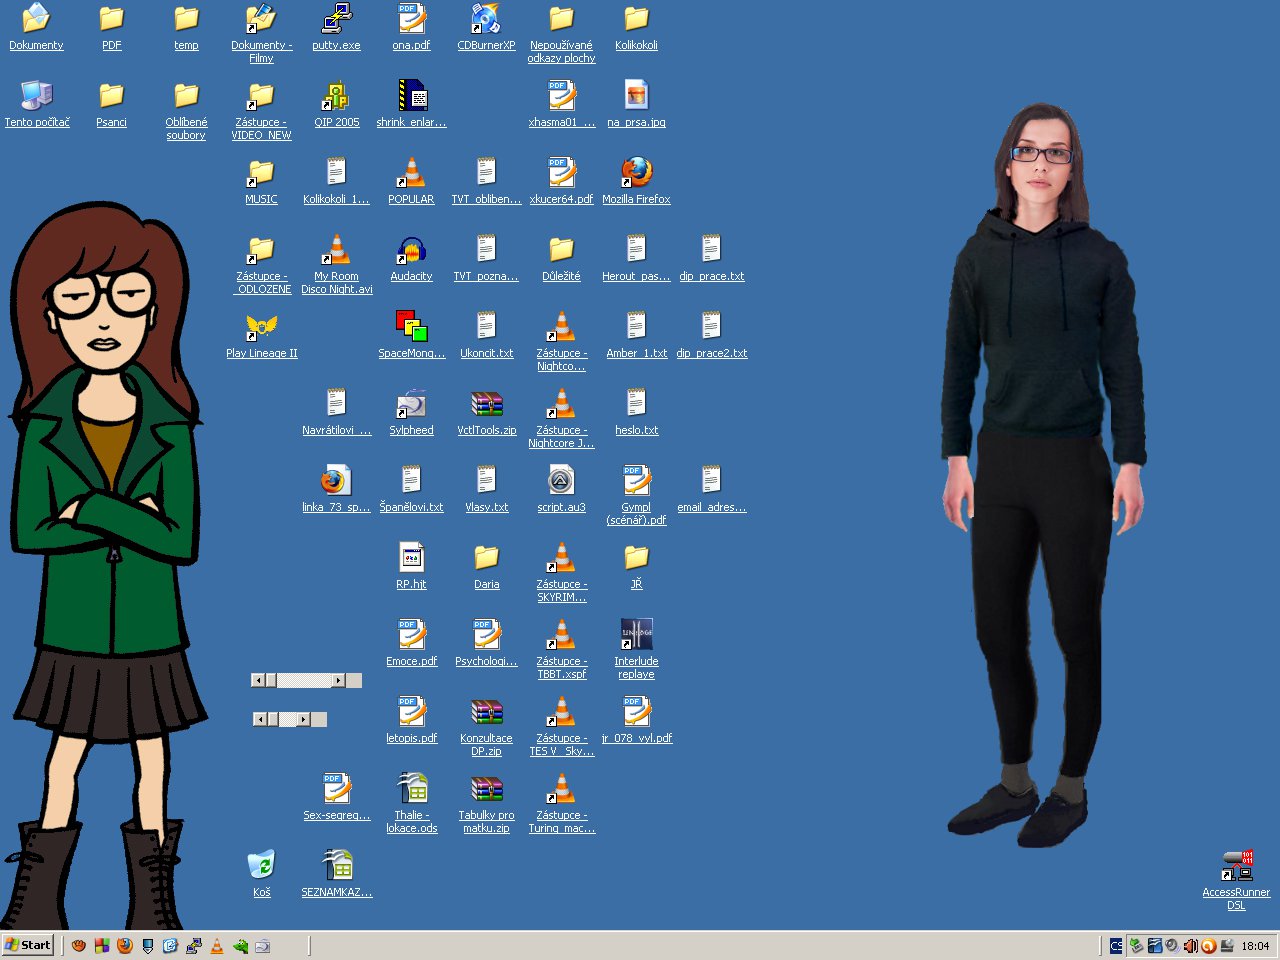Click the AccessRunner DSL shortcut

[x=1236, y=866]
